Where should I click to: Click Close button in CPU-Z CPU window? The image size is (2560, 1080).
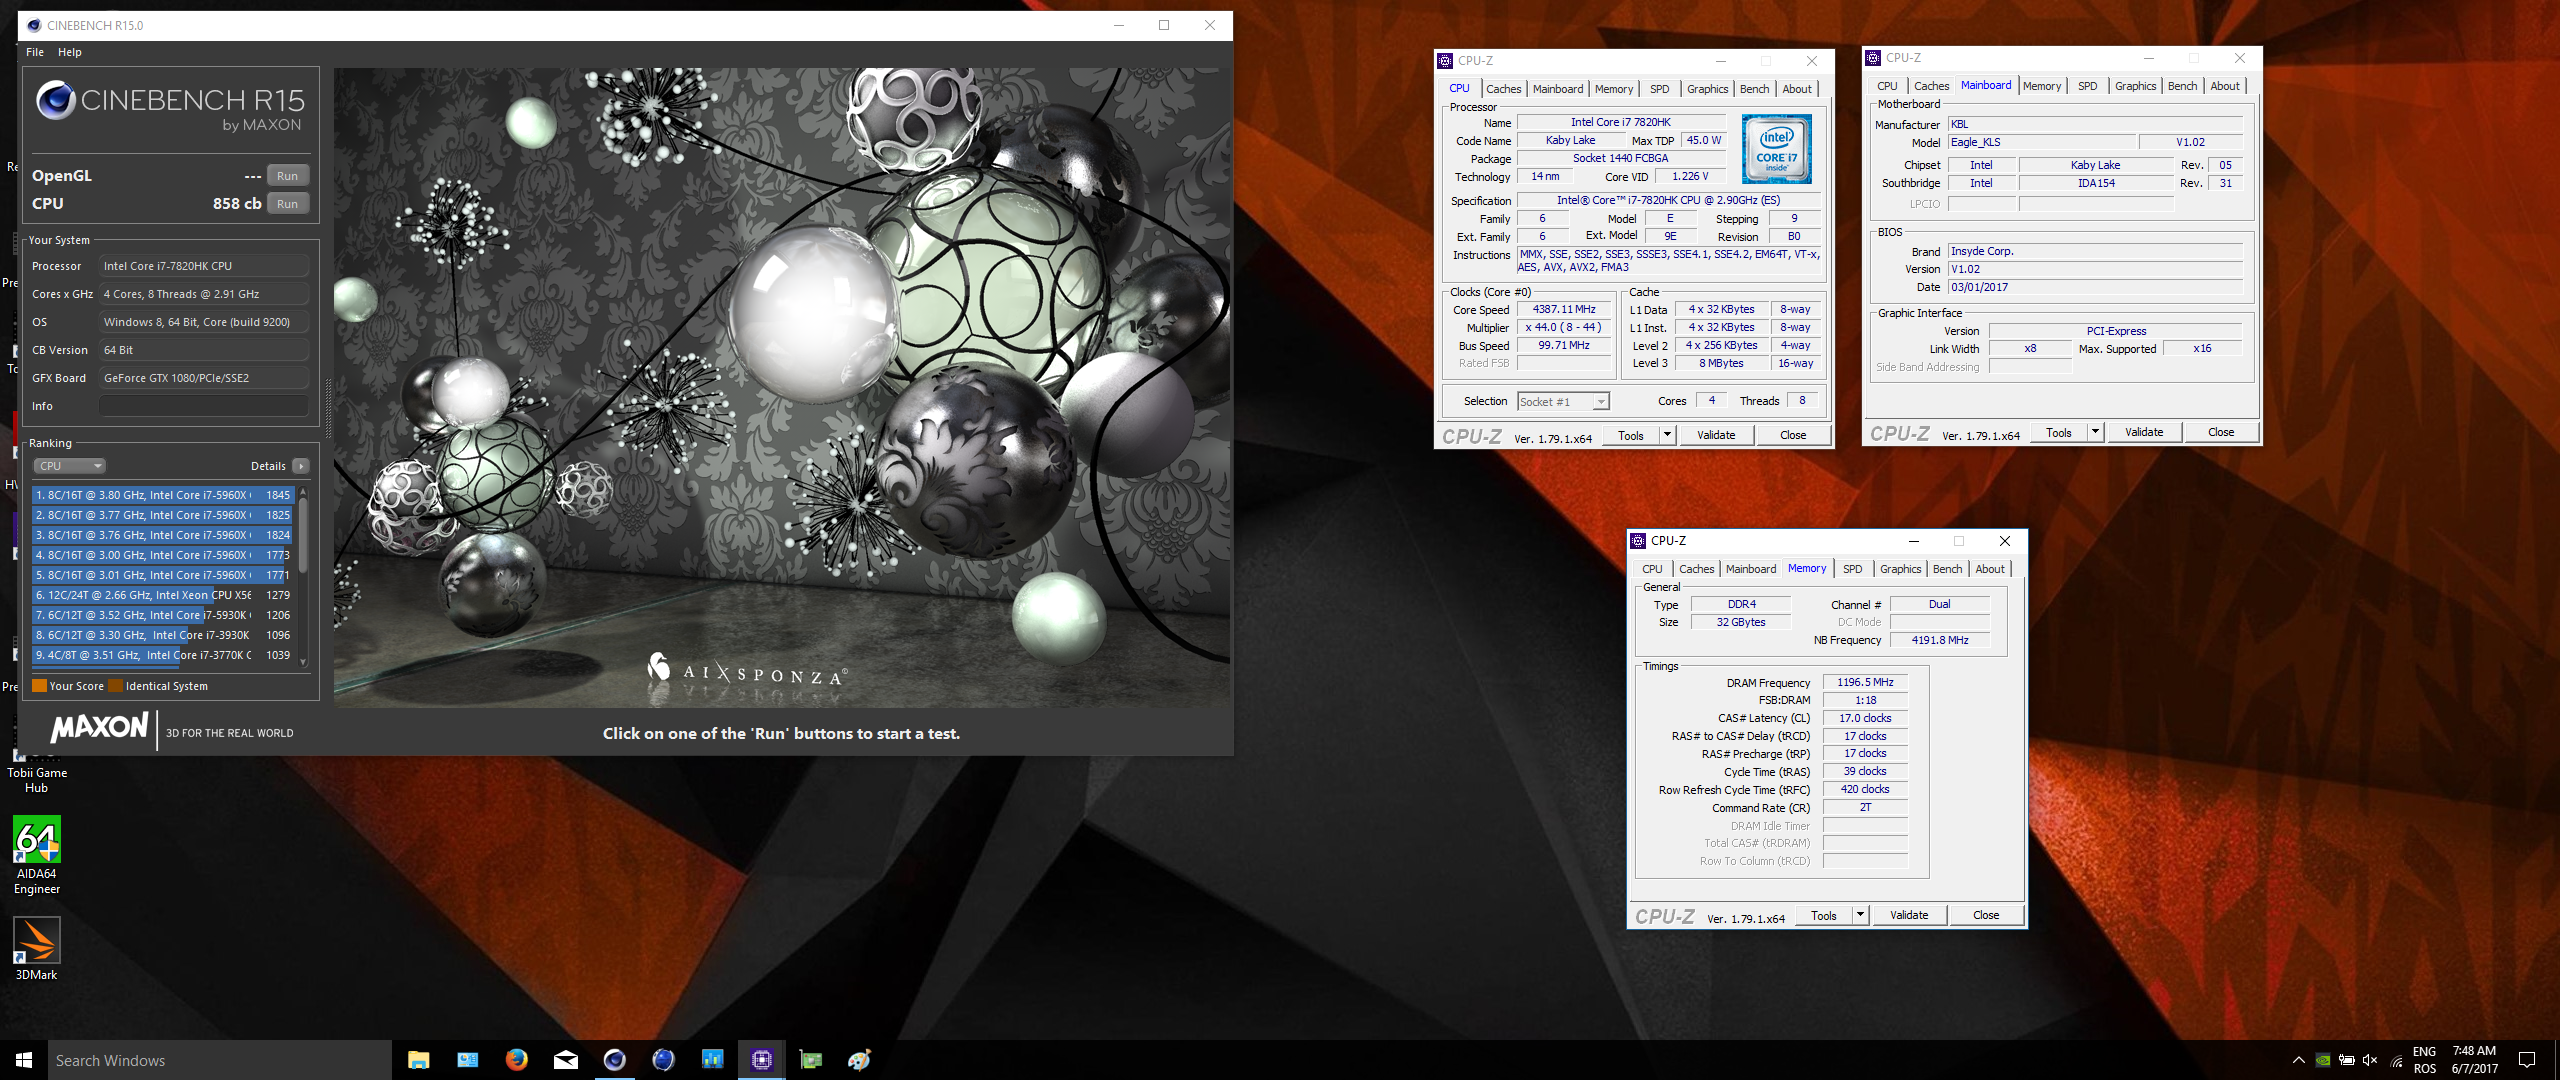pos(1793,435)
